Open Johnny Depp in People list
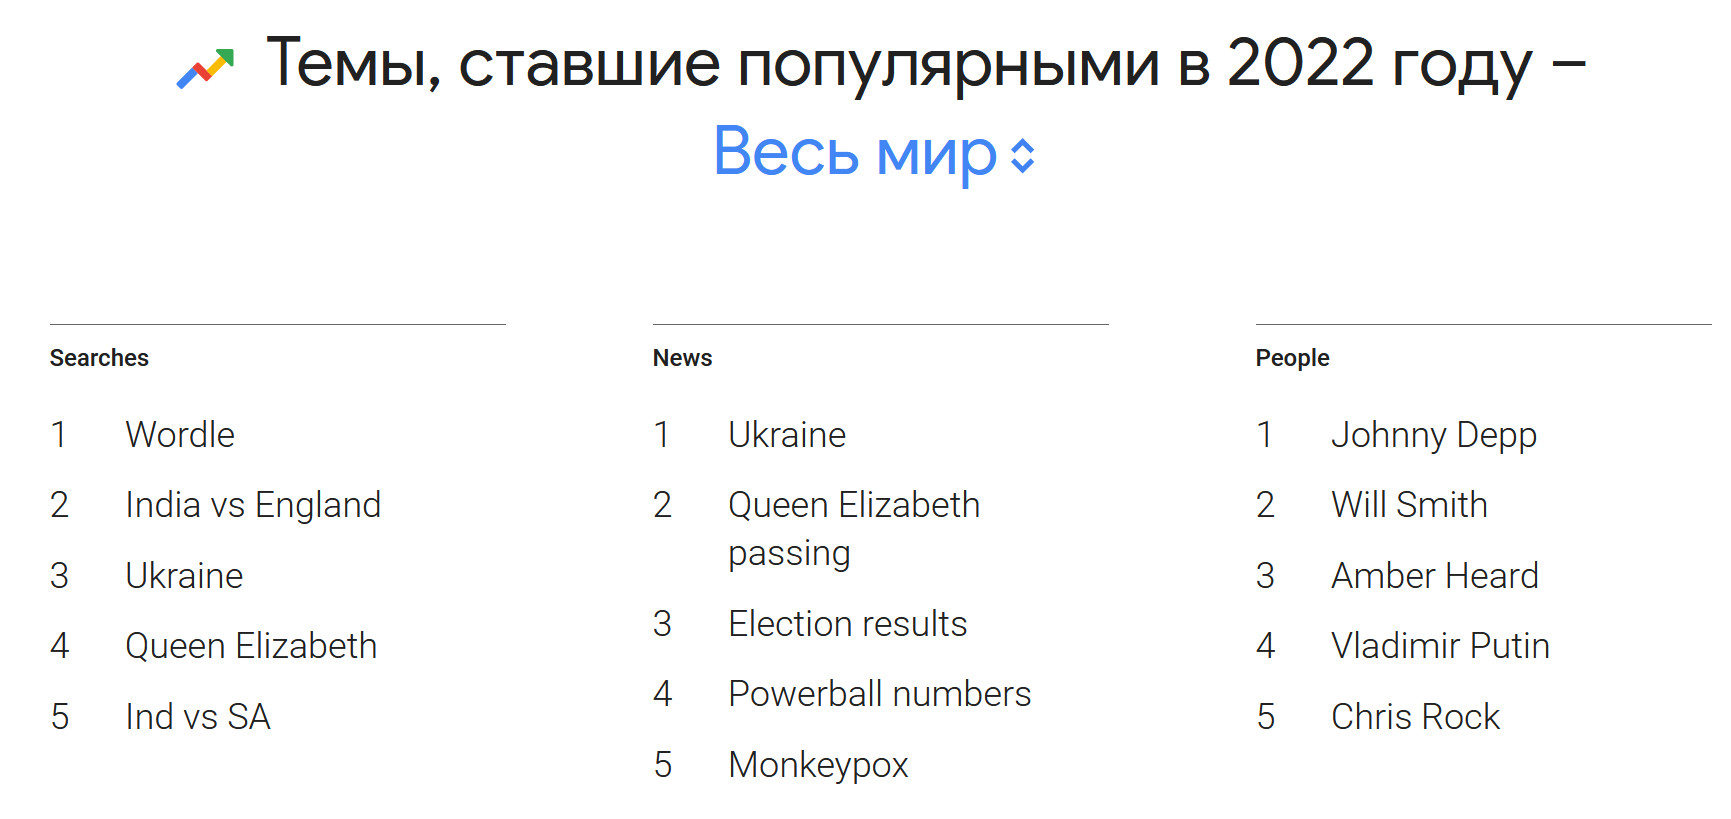1731x819 pixels. coord(1433,435)
